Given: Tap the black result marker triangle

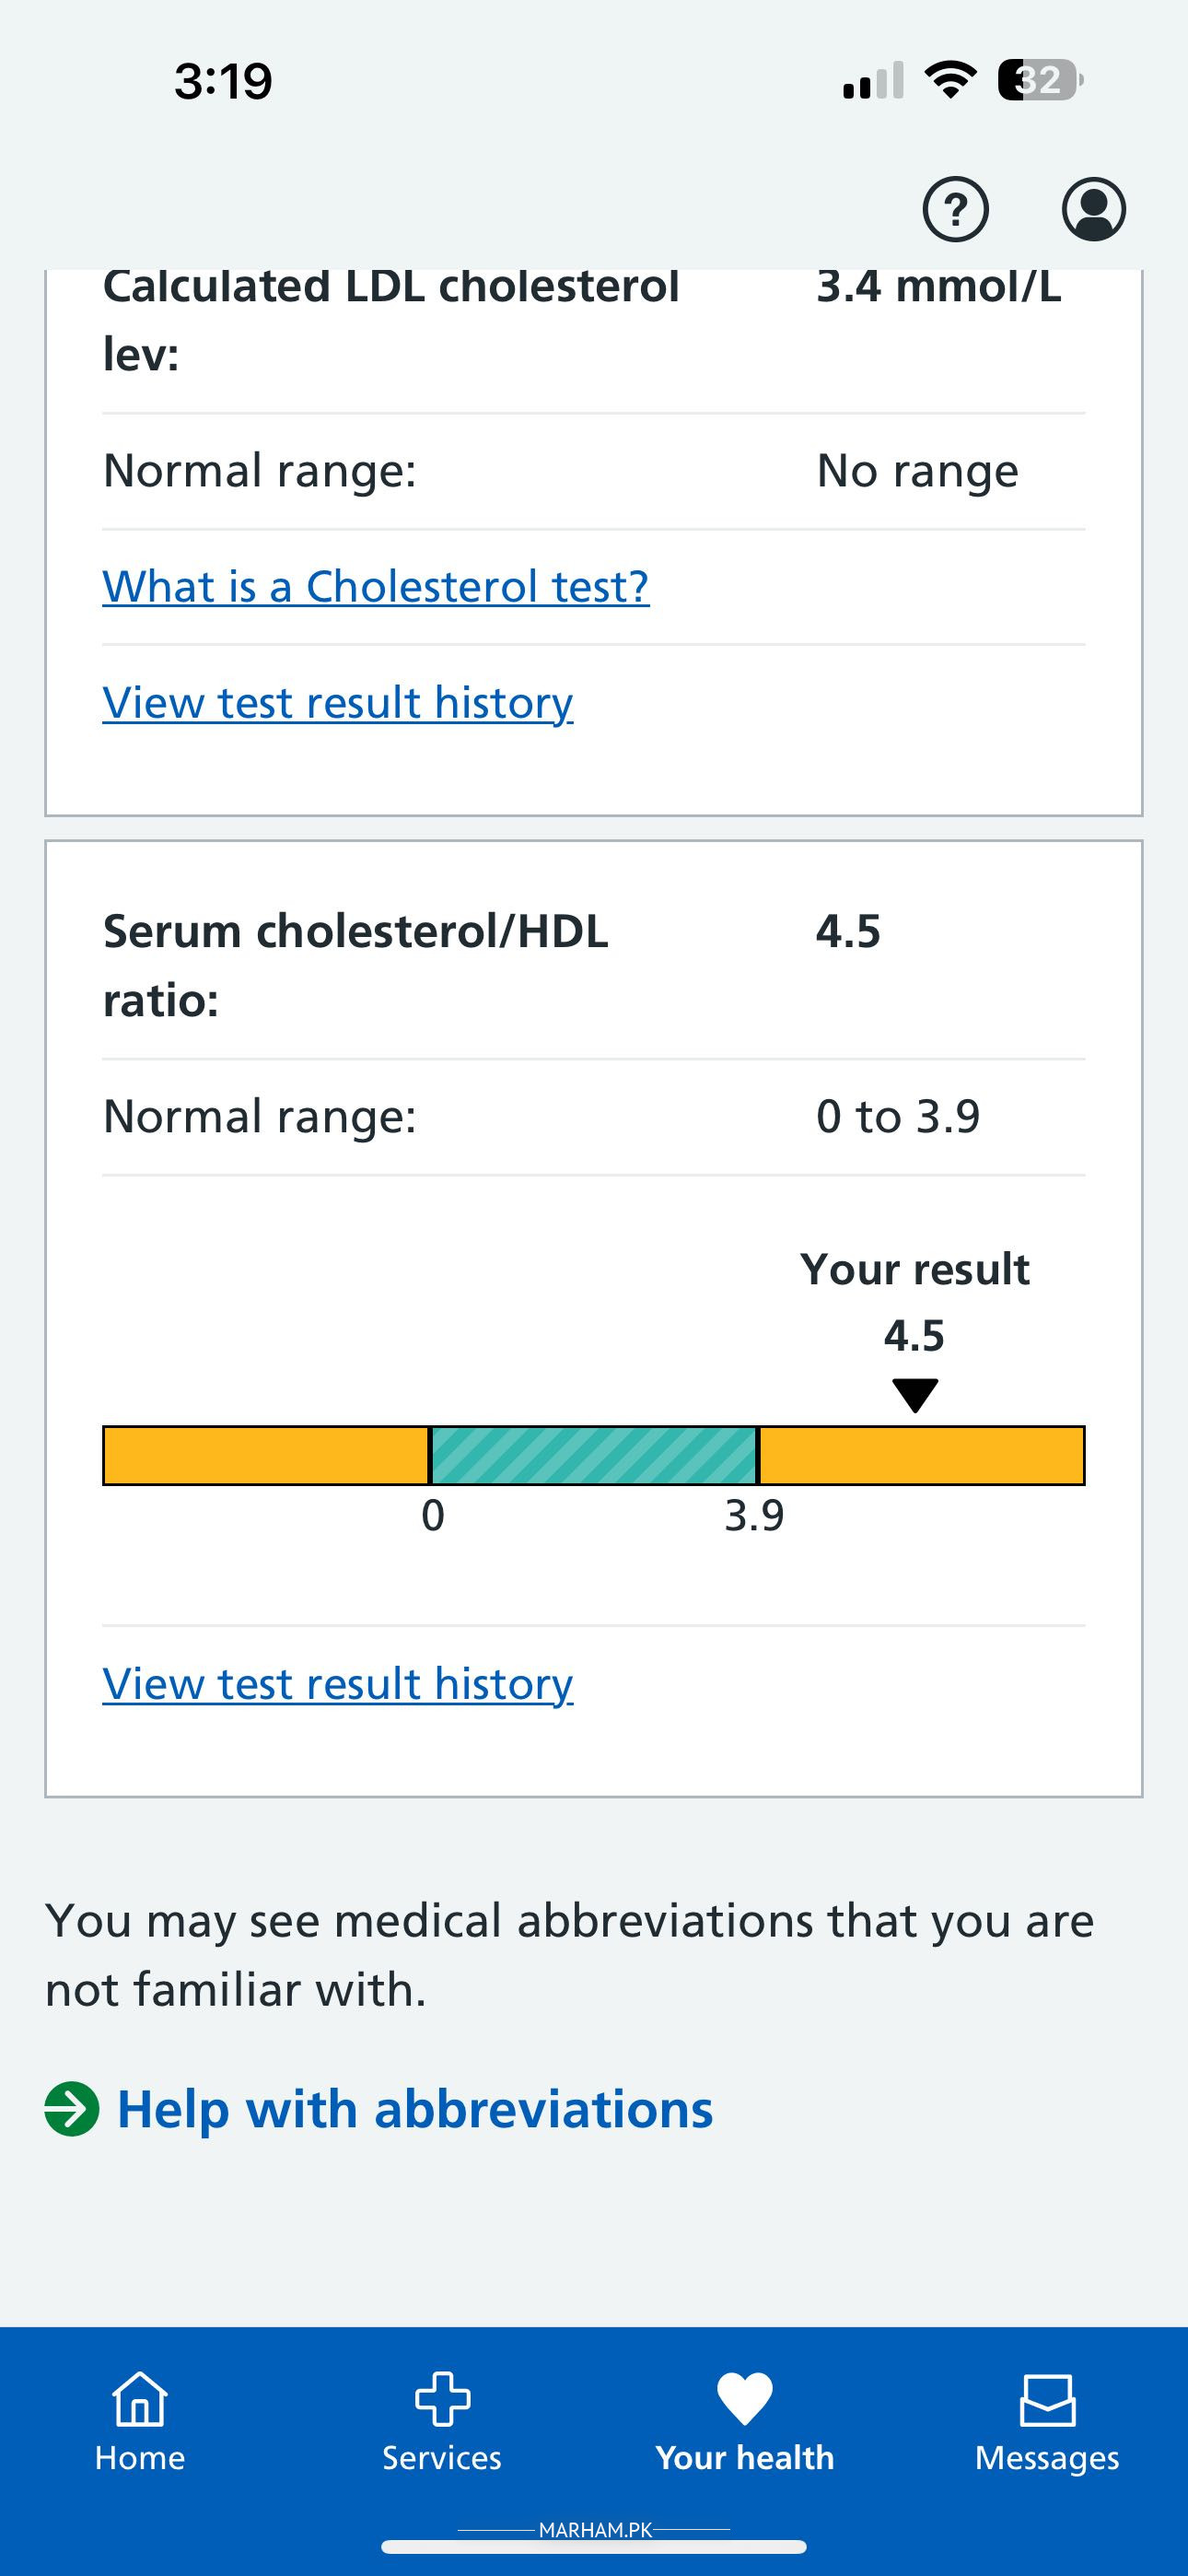Looking at the screenshot, I should 915,1394.
